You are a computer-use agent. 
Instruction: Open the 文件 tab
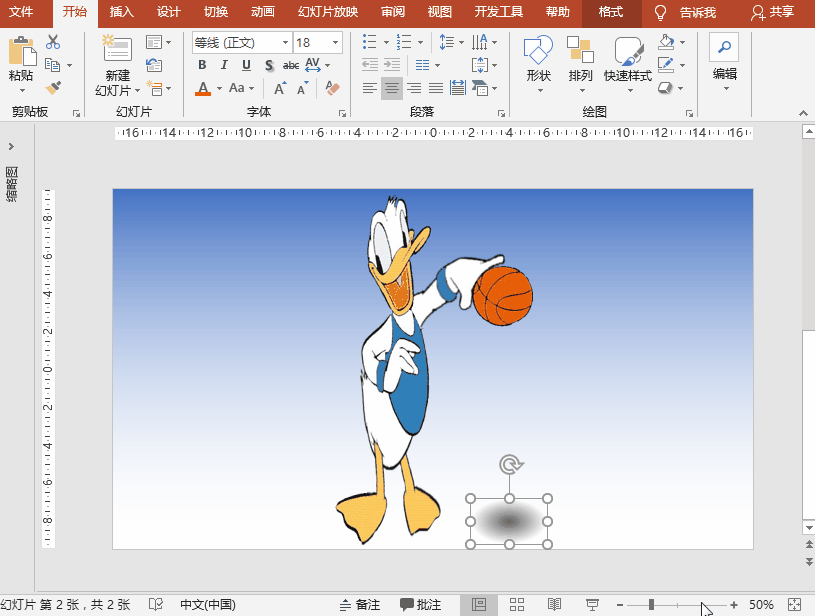[21, 11]
